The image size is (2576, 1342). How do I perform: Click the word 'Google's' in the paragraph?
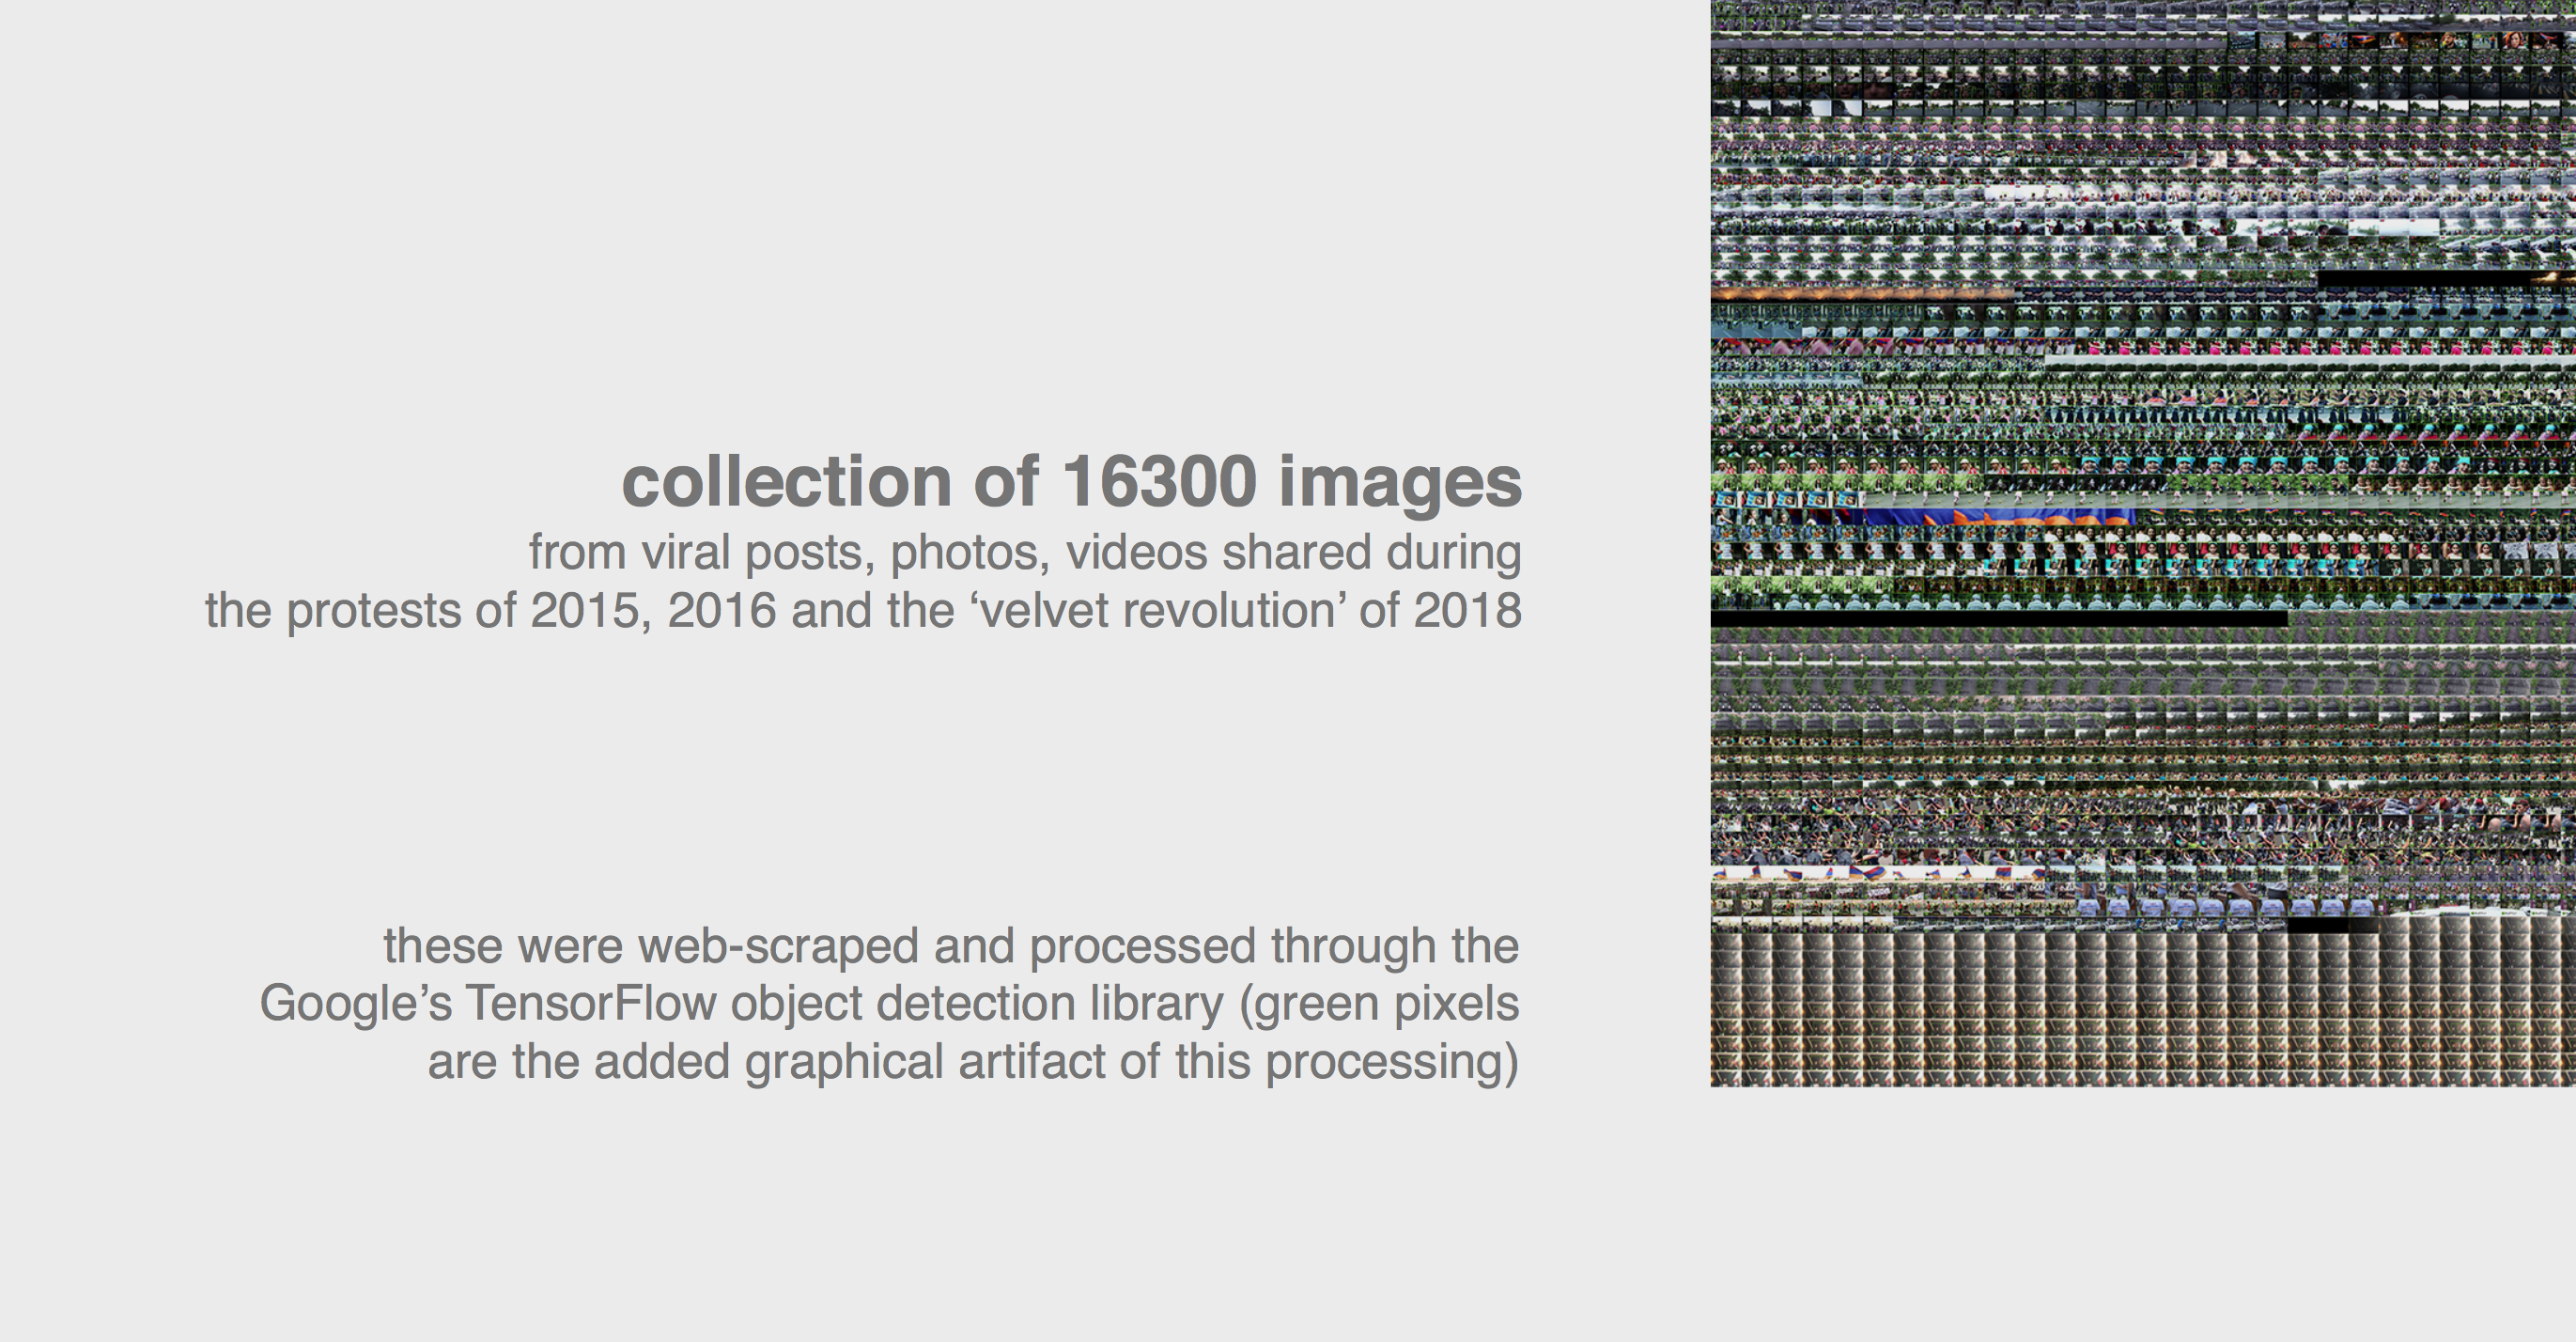[355, 1003]
